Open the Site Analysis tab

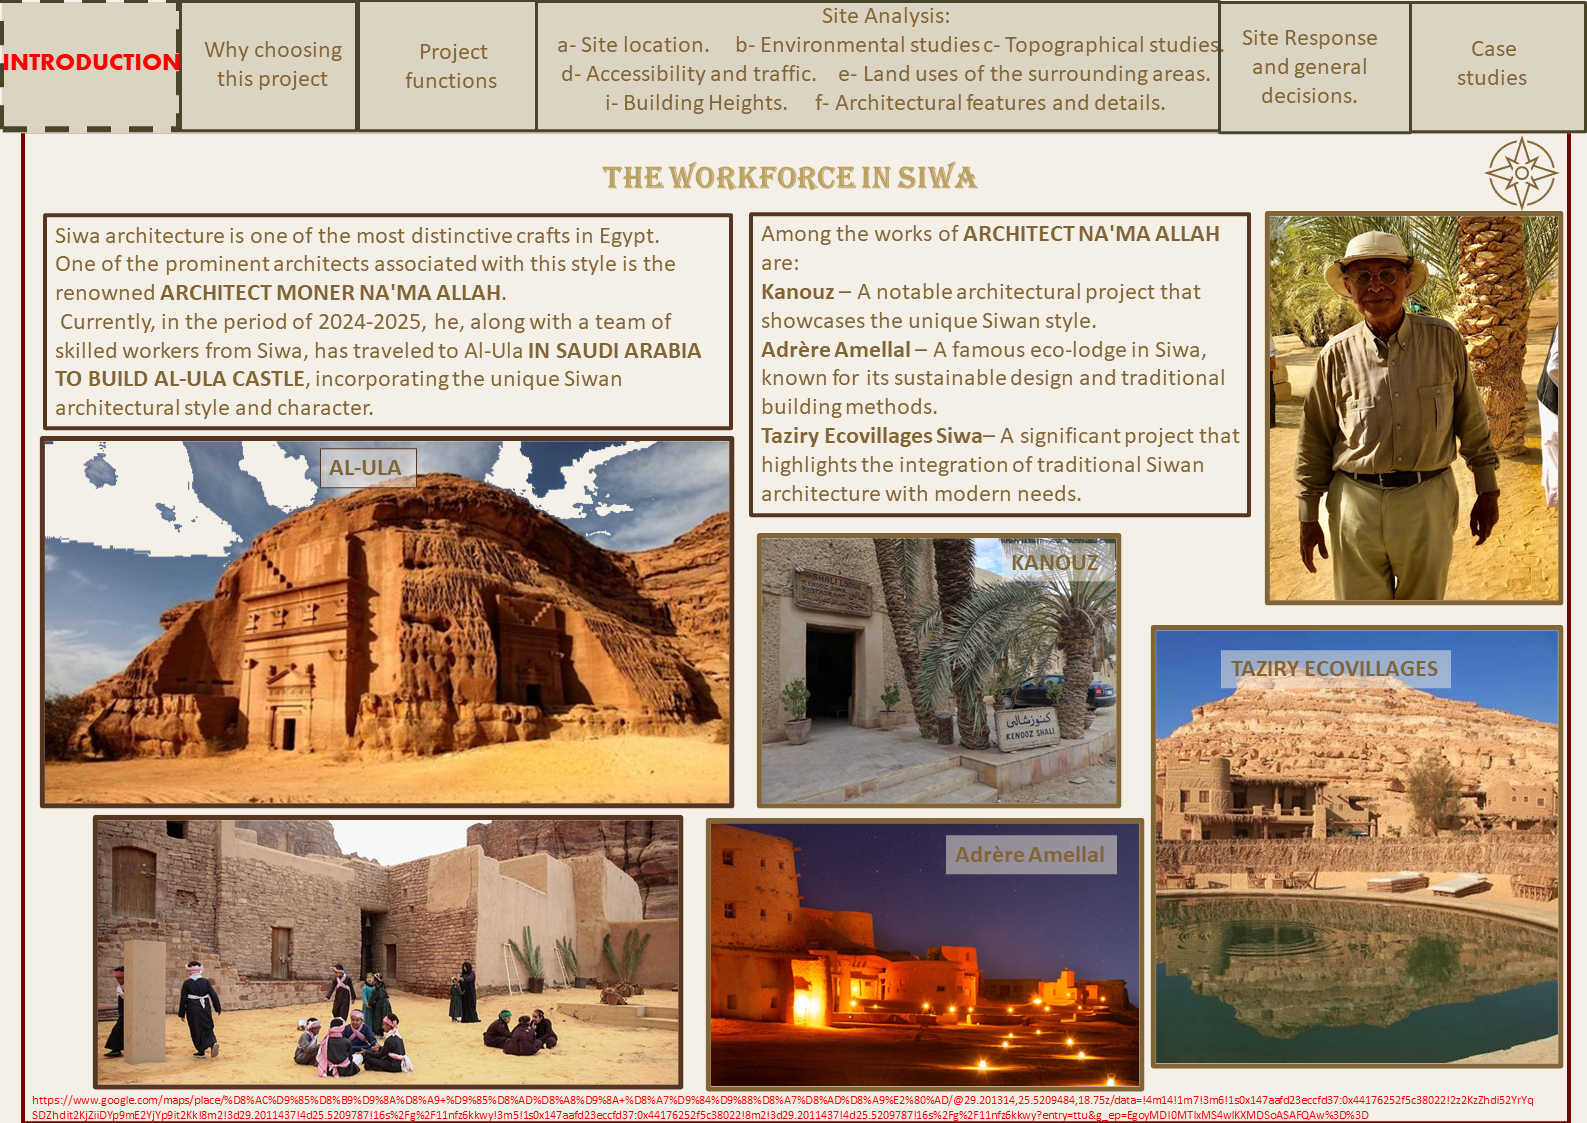coord(878,65)
